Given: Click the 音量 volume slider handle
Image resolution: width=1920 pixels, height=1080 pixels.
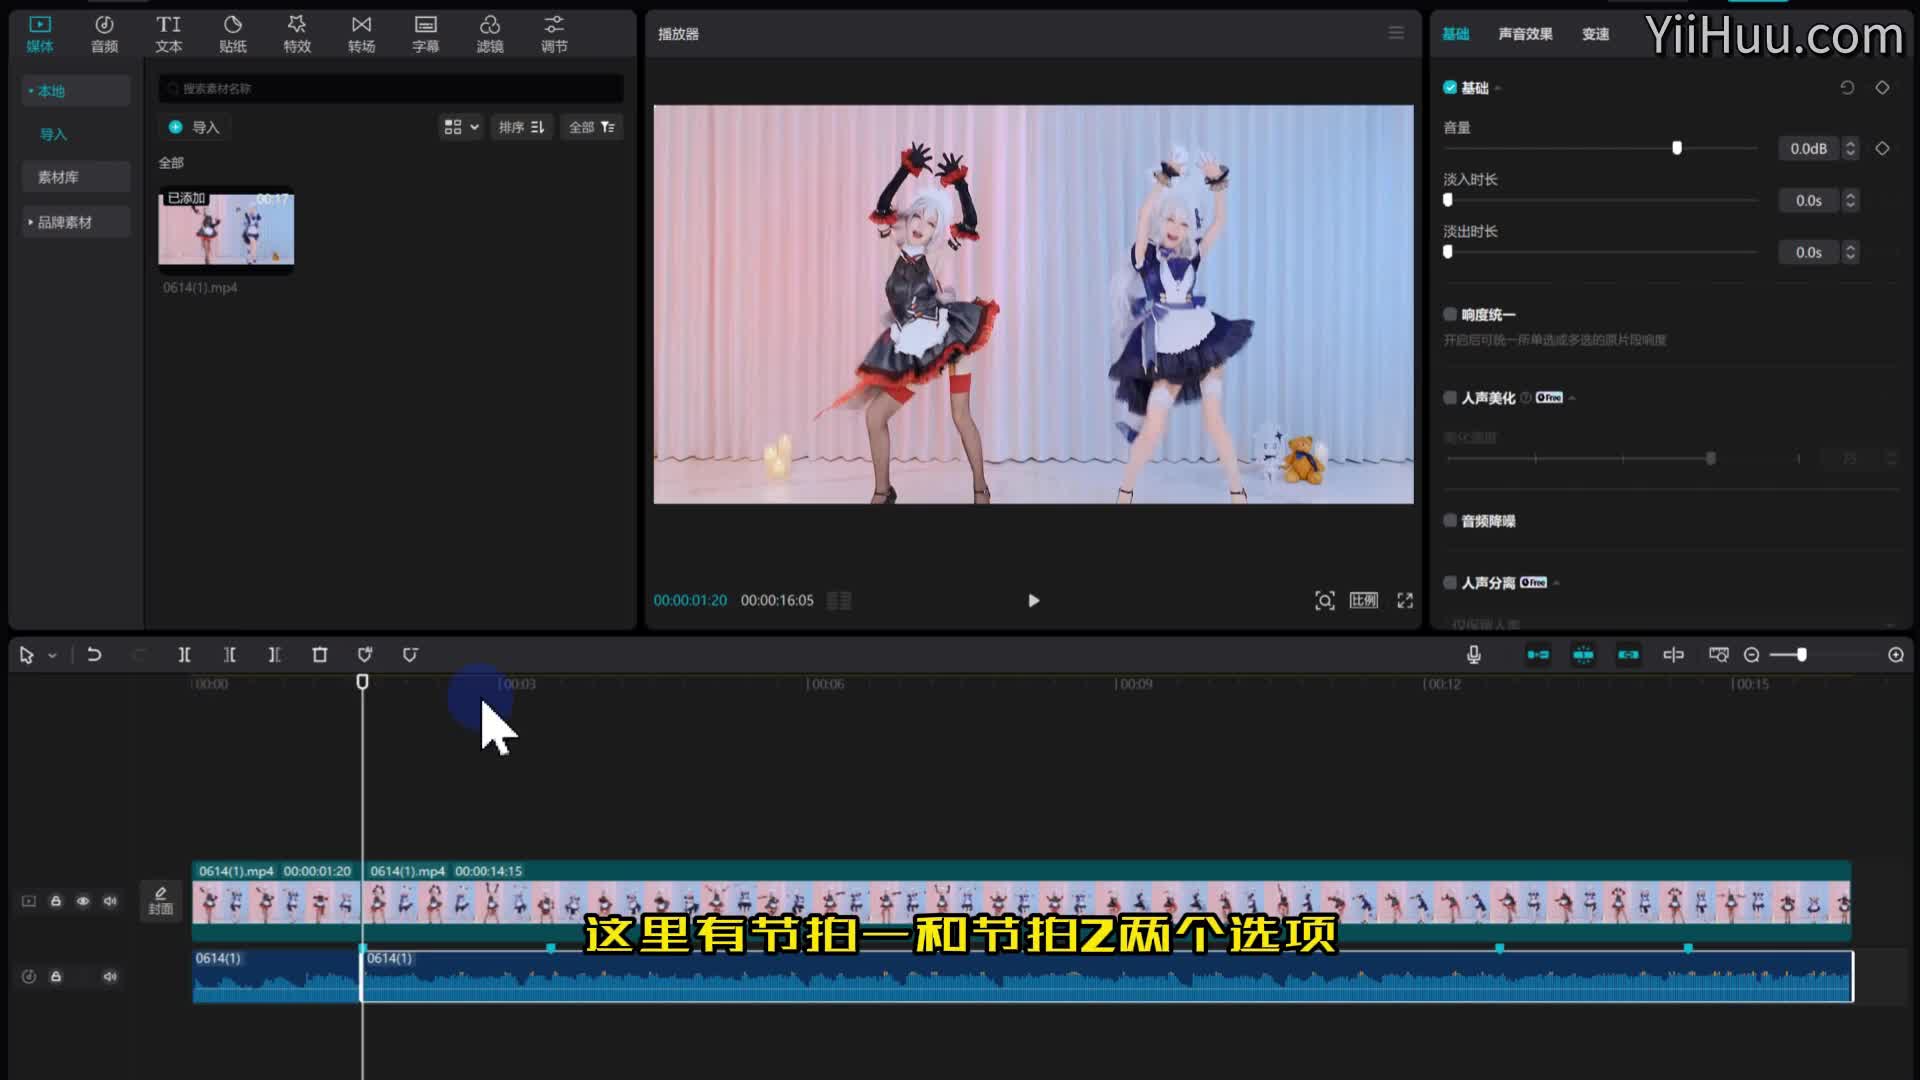Looking at the screenshot, I should (x=1677, y=148).
